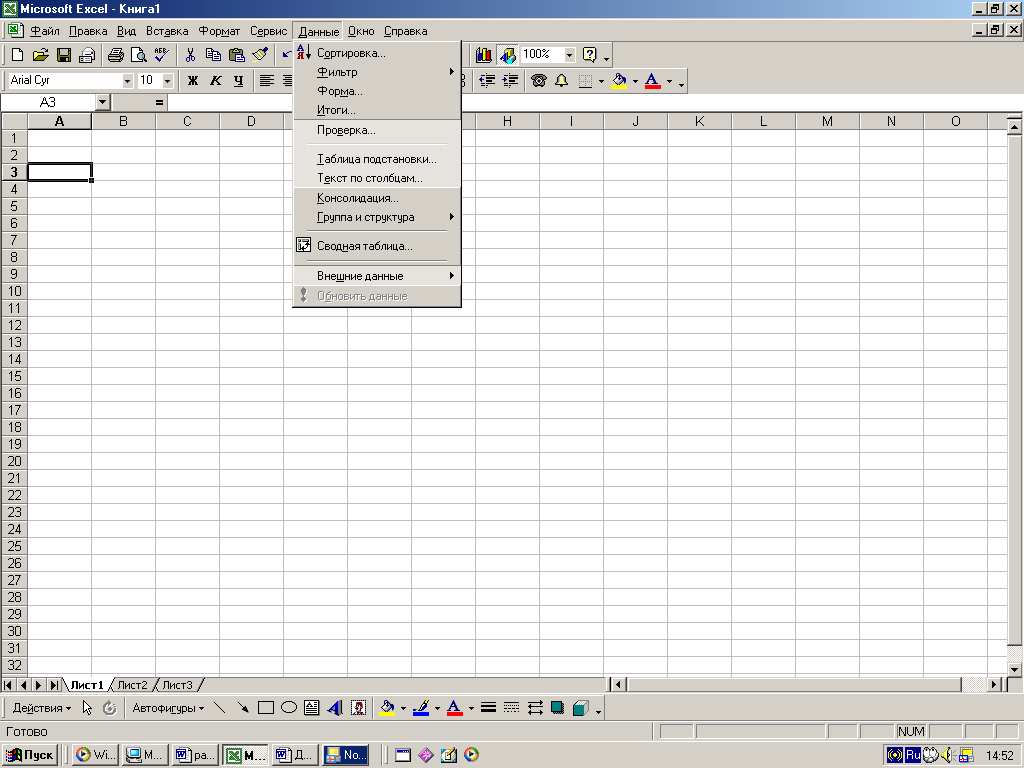Select the Rectangle drawing tool
1024x768 pixels.
266,708
